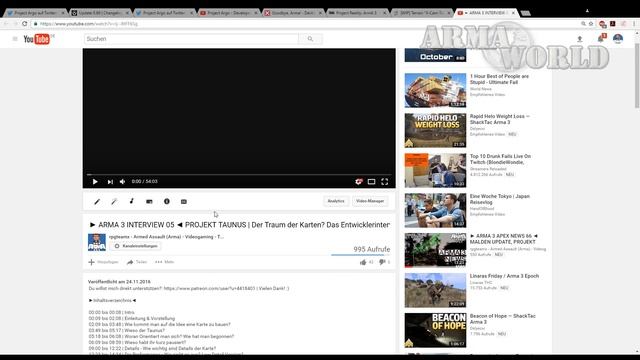Switch to the Goodbye, Arma tab

click(x=292, y=13)
